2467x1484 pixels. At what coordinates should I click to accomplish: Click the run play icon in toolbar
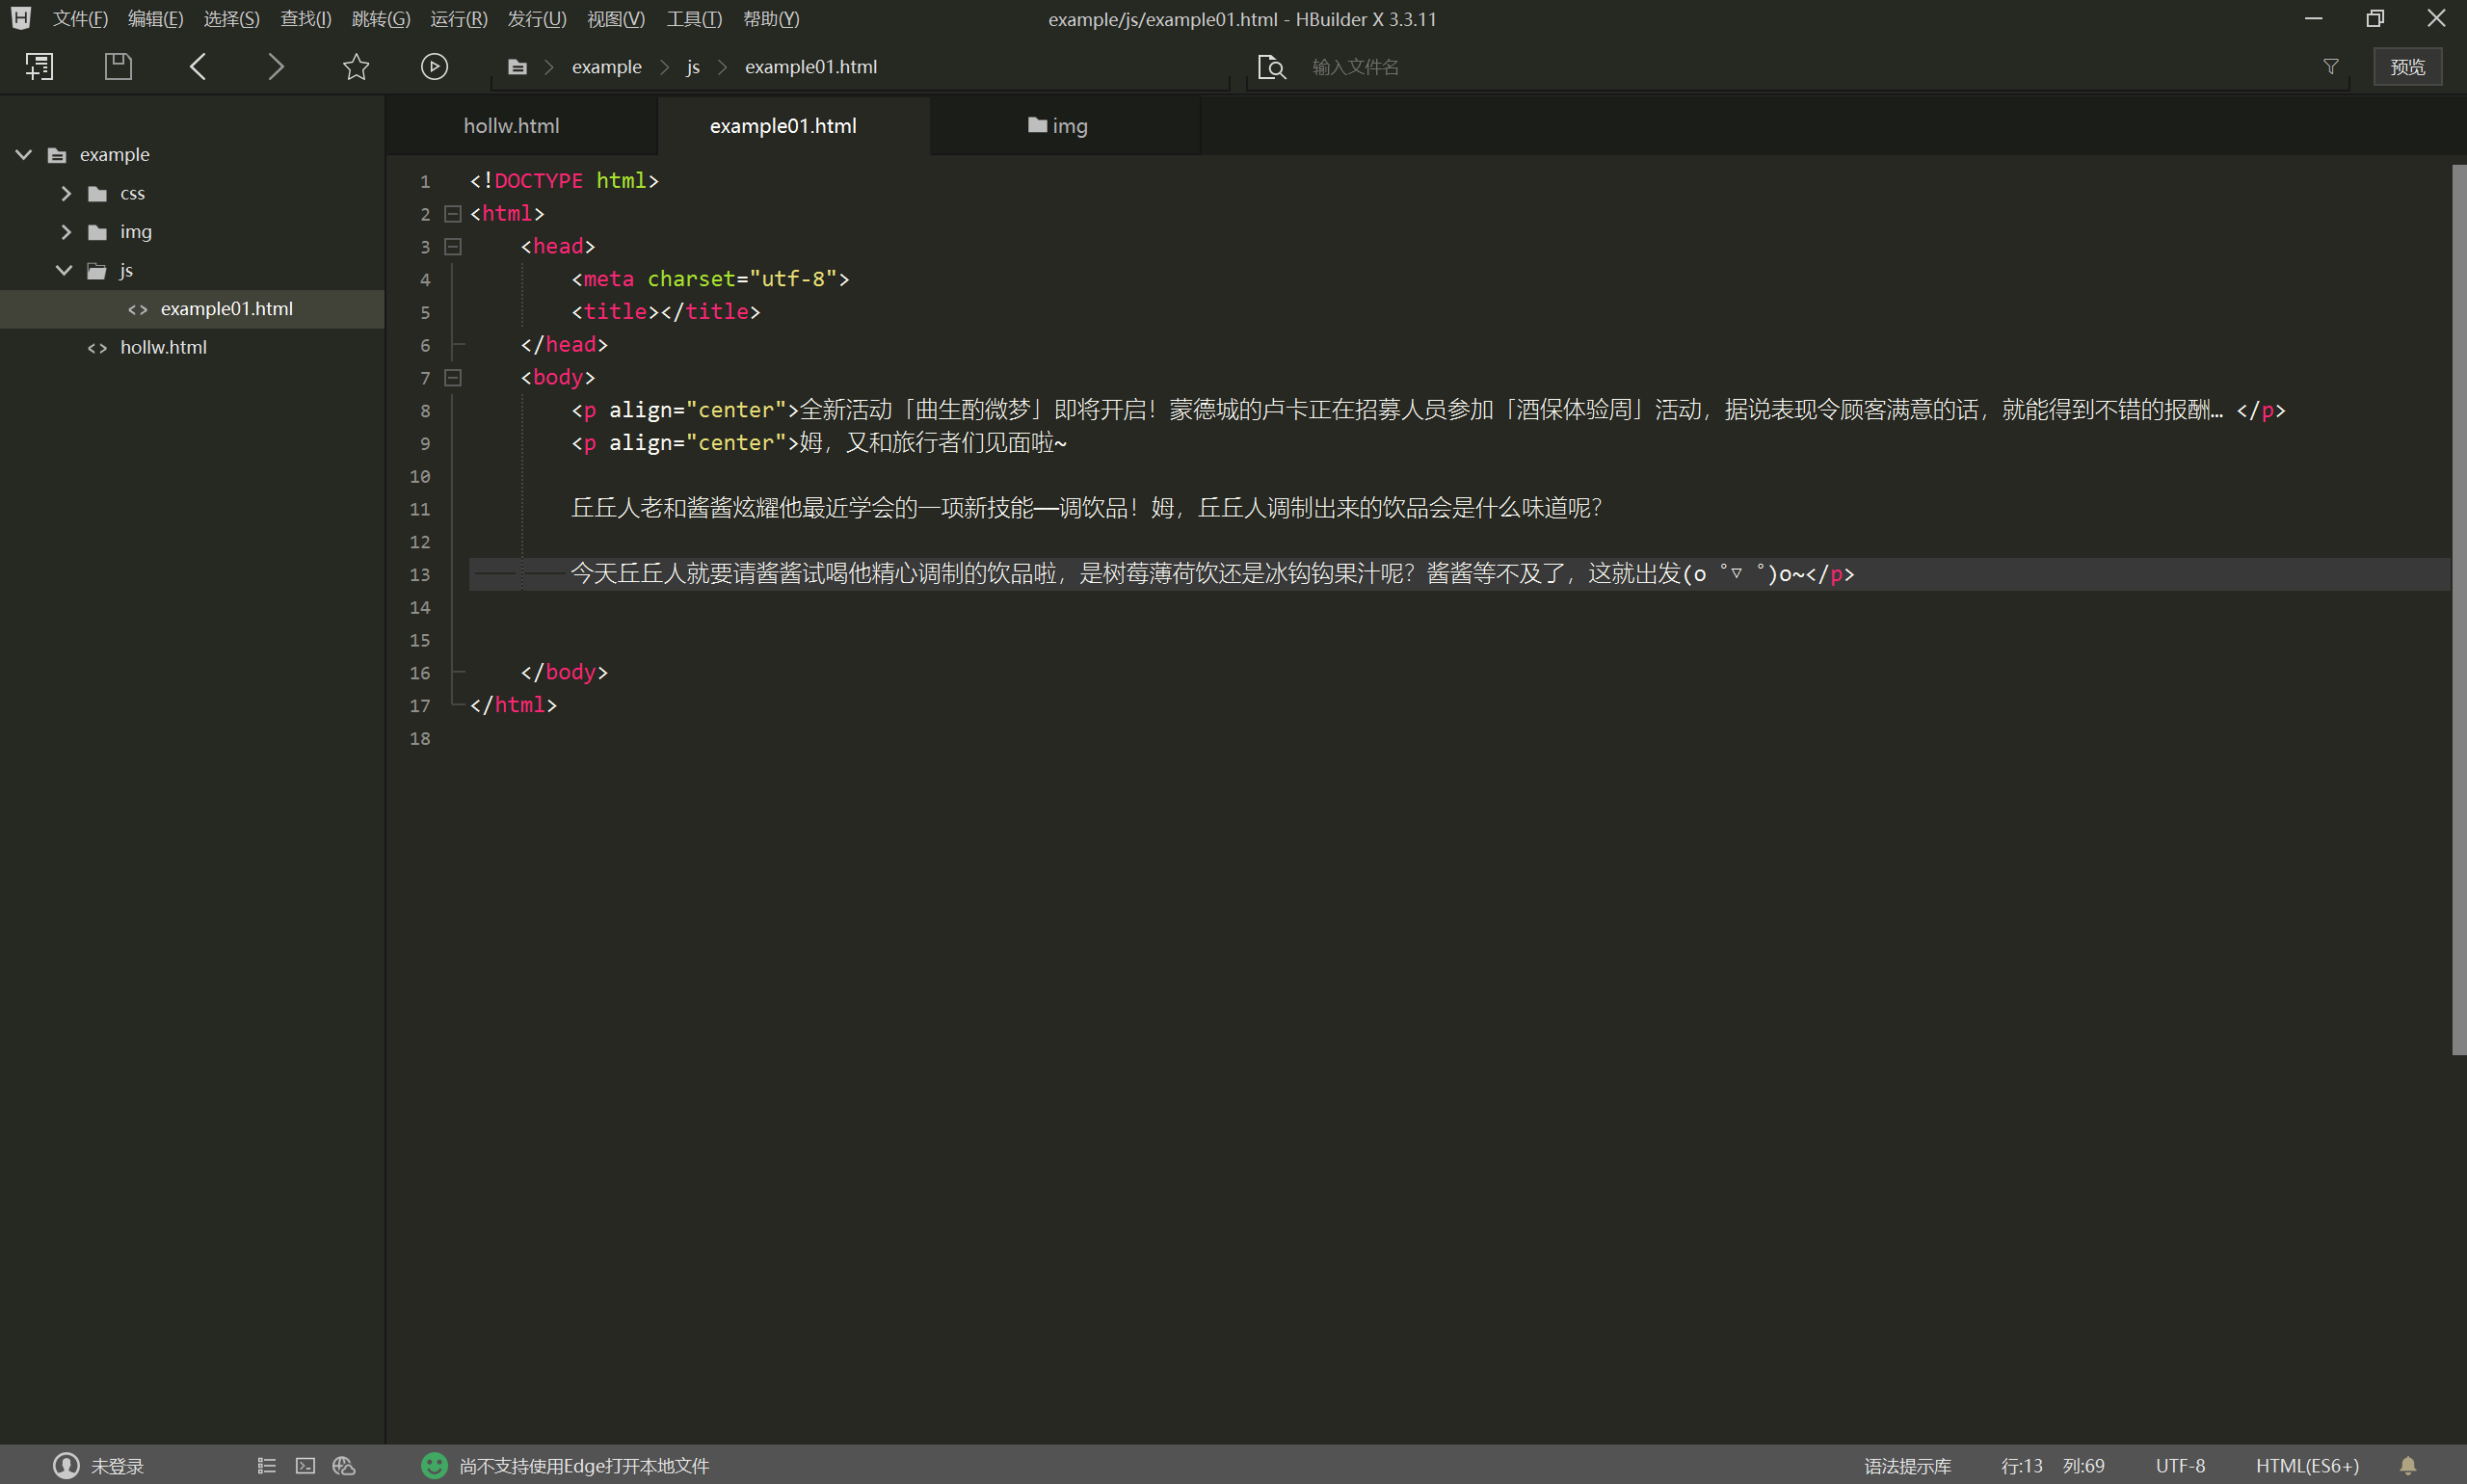tap(434, 67)
